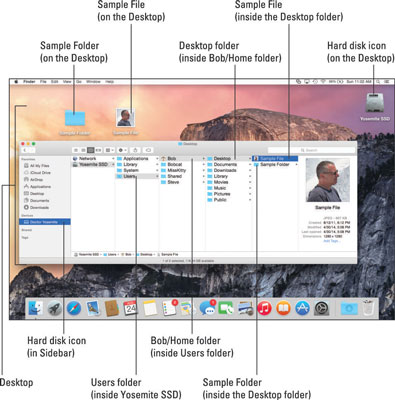Open the Action gear dropdown in toolbar
This screenshot has height=400, width=395.
tap(122, 150)
